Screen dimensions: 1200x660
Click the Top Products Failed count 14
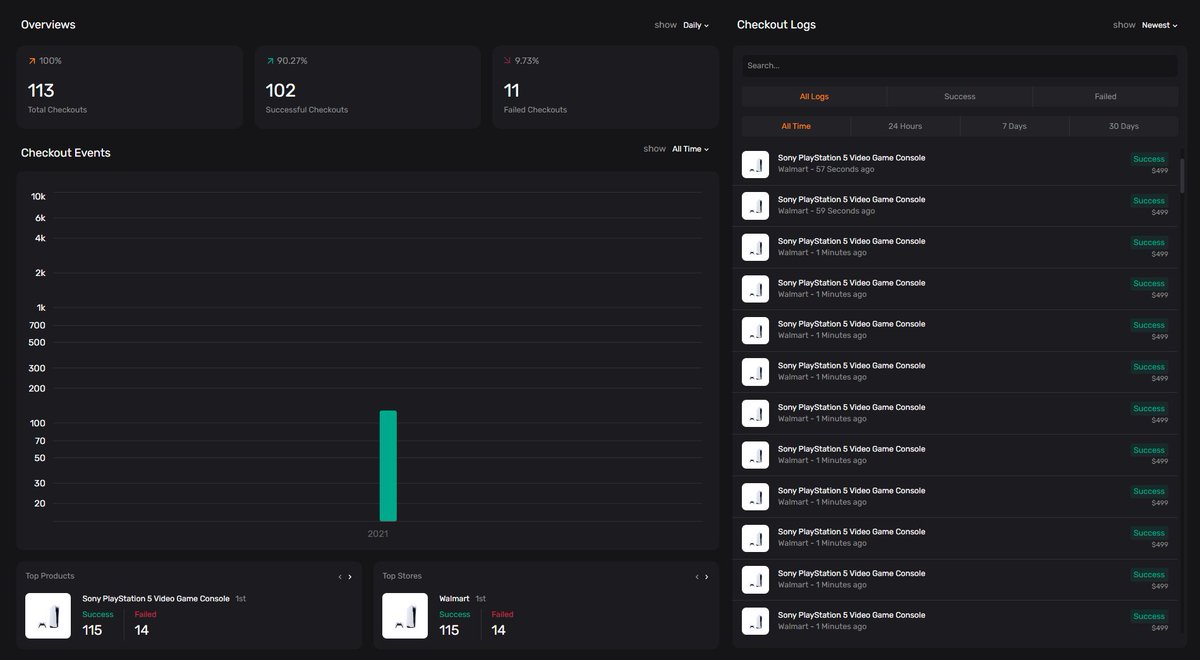(142, 630)
